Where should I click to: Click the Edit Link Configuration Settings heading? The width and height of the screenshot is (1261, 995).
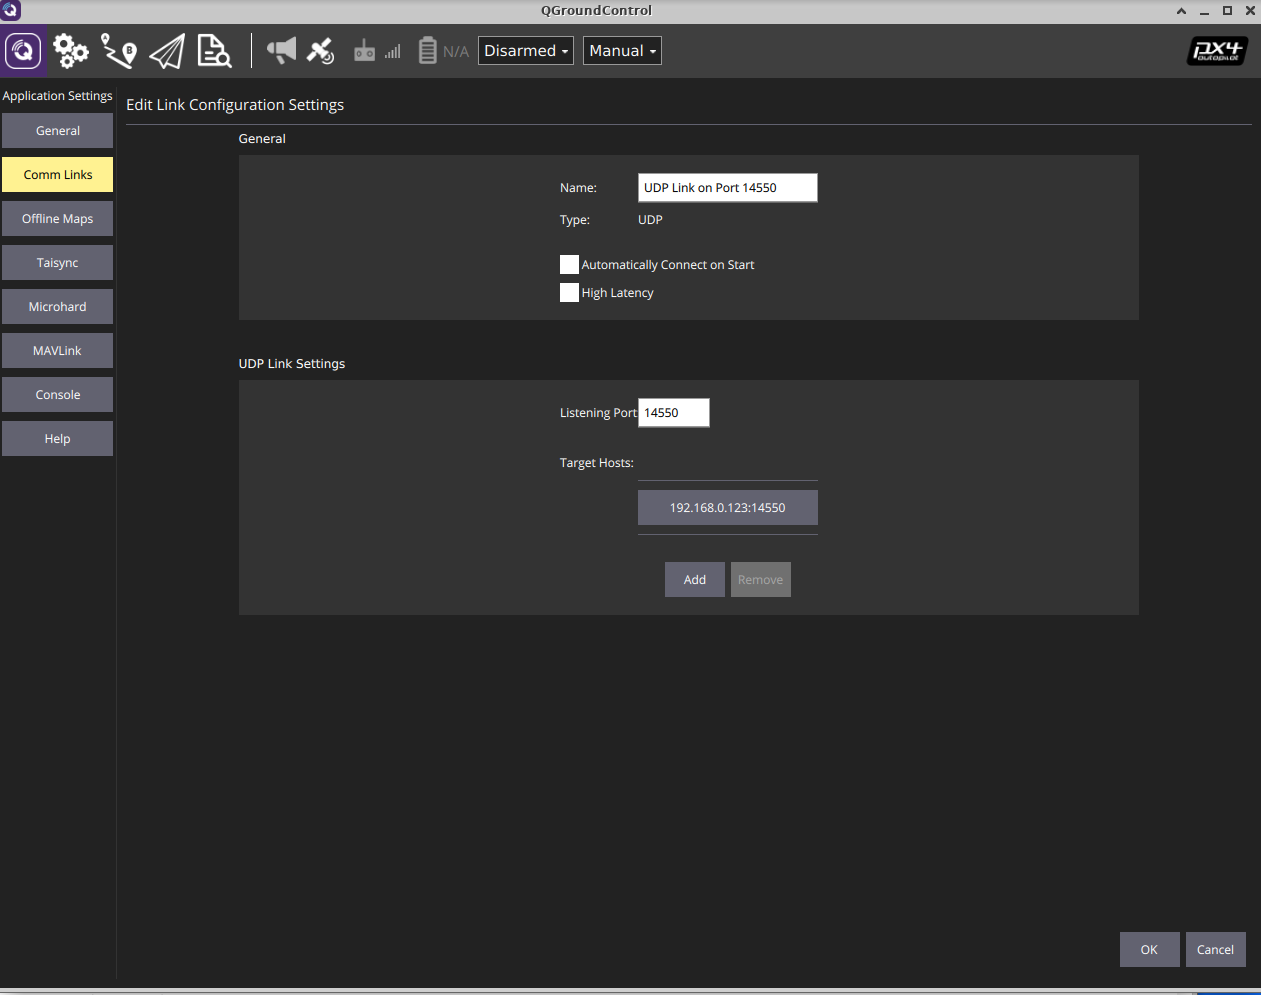tap(235, 105)
